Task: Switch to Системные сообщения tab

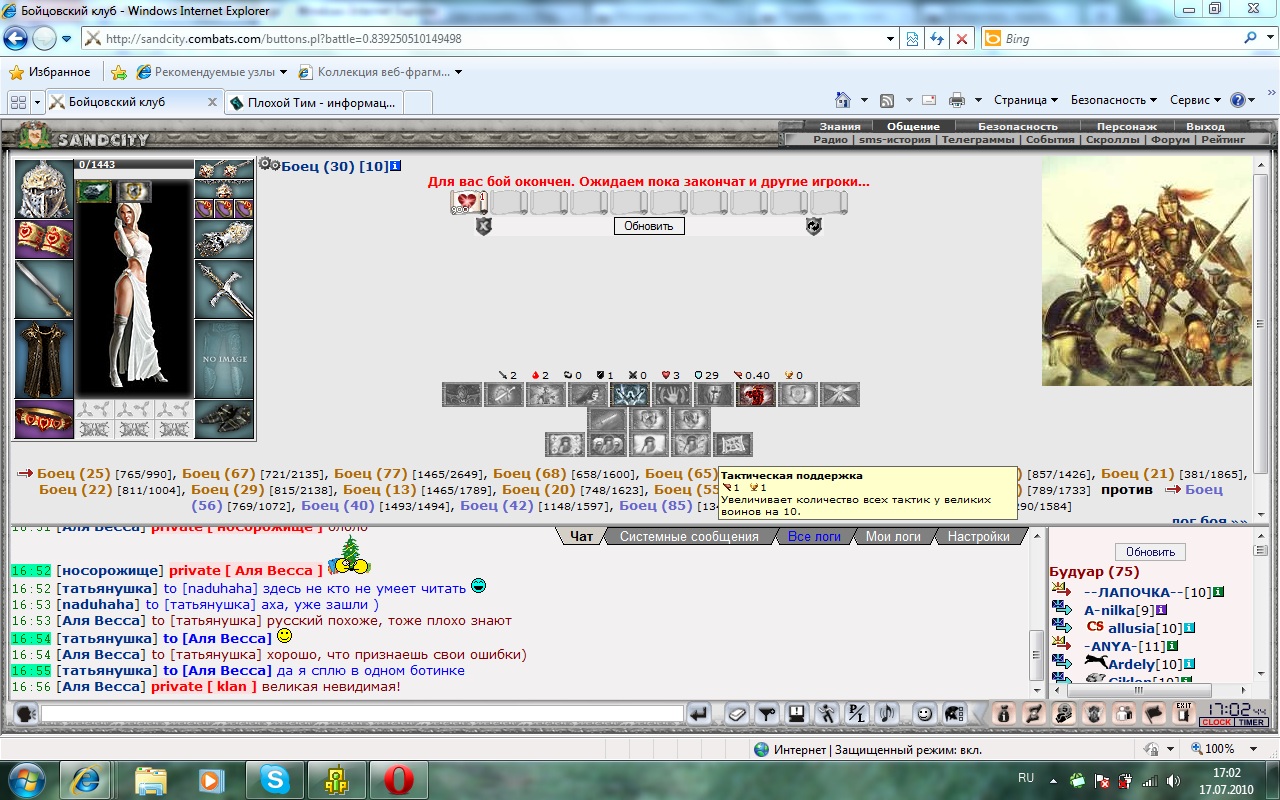Action: [688, 537]
